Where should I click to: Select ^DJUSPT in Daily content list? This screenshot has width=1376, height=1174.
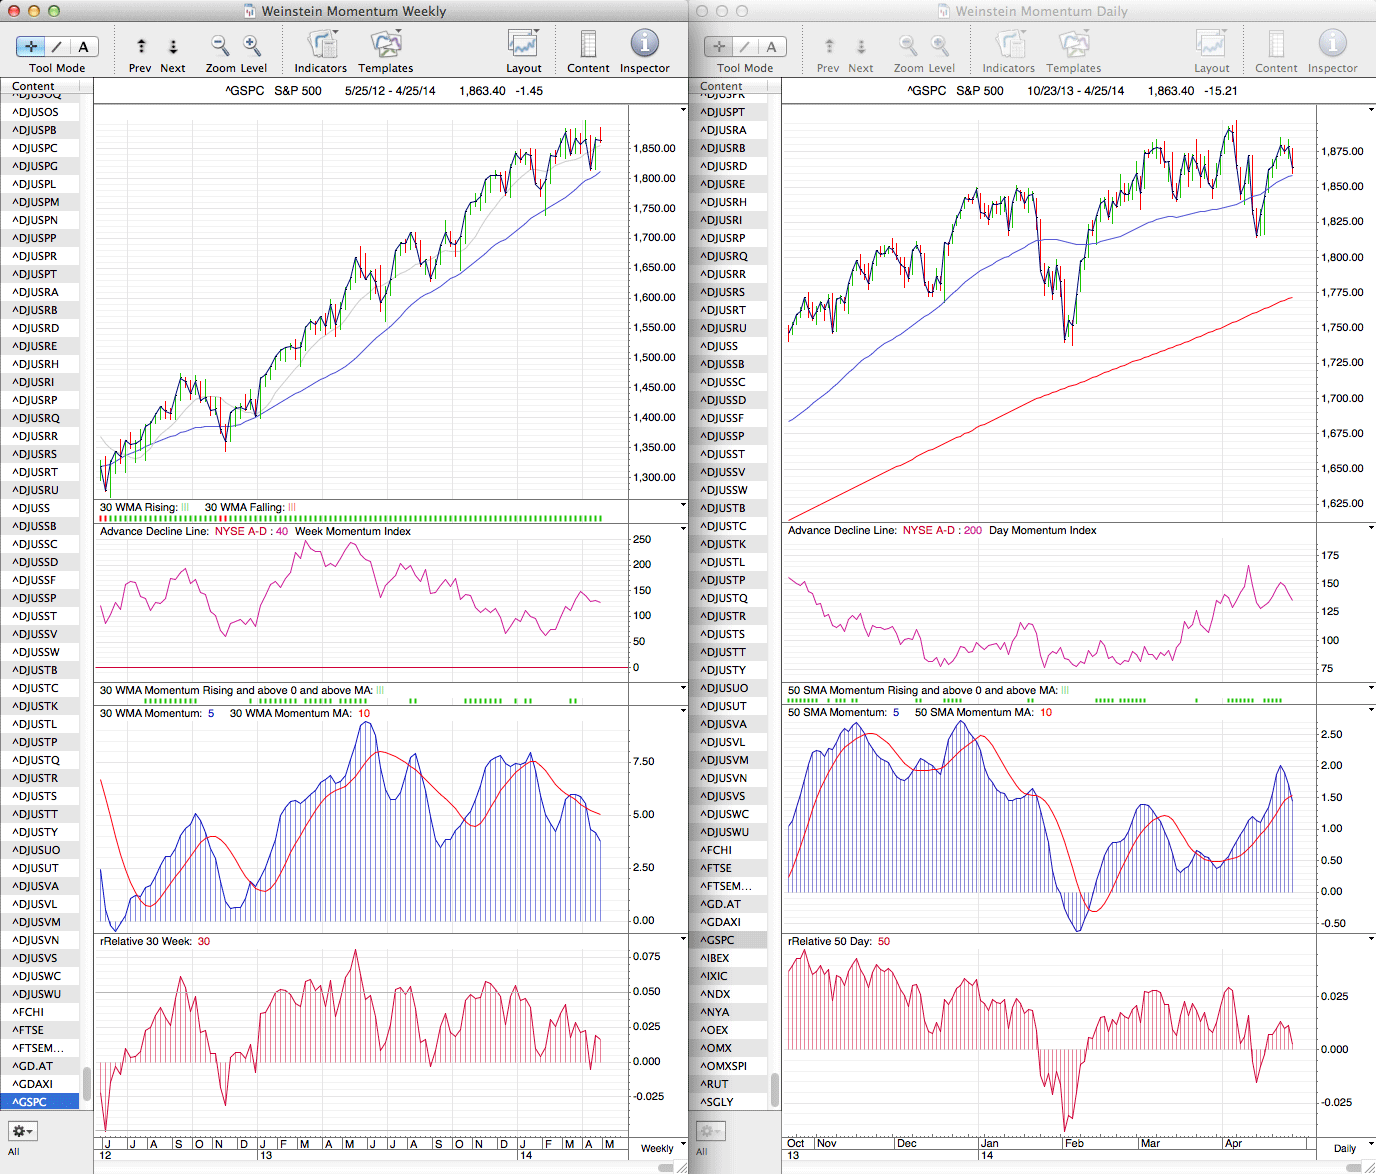[728, 112]
